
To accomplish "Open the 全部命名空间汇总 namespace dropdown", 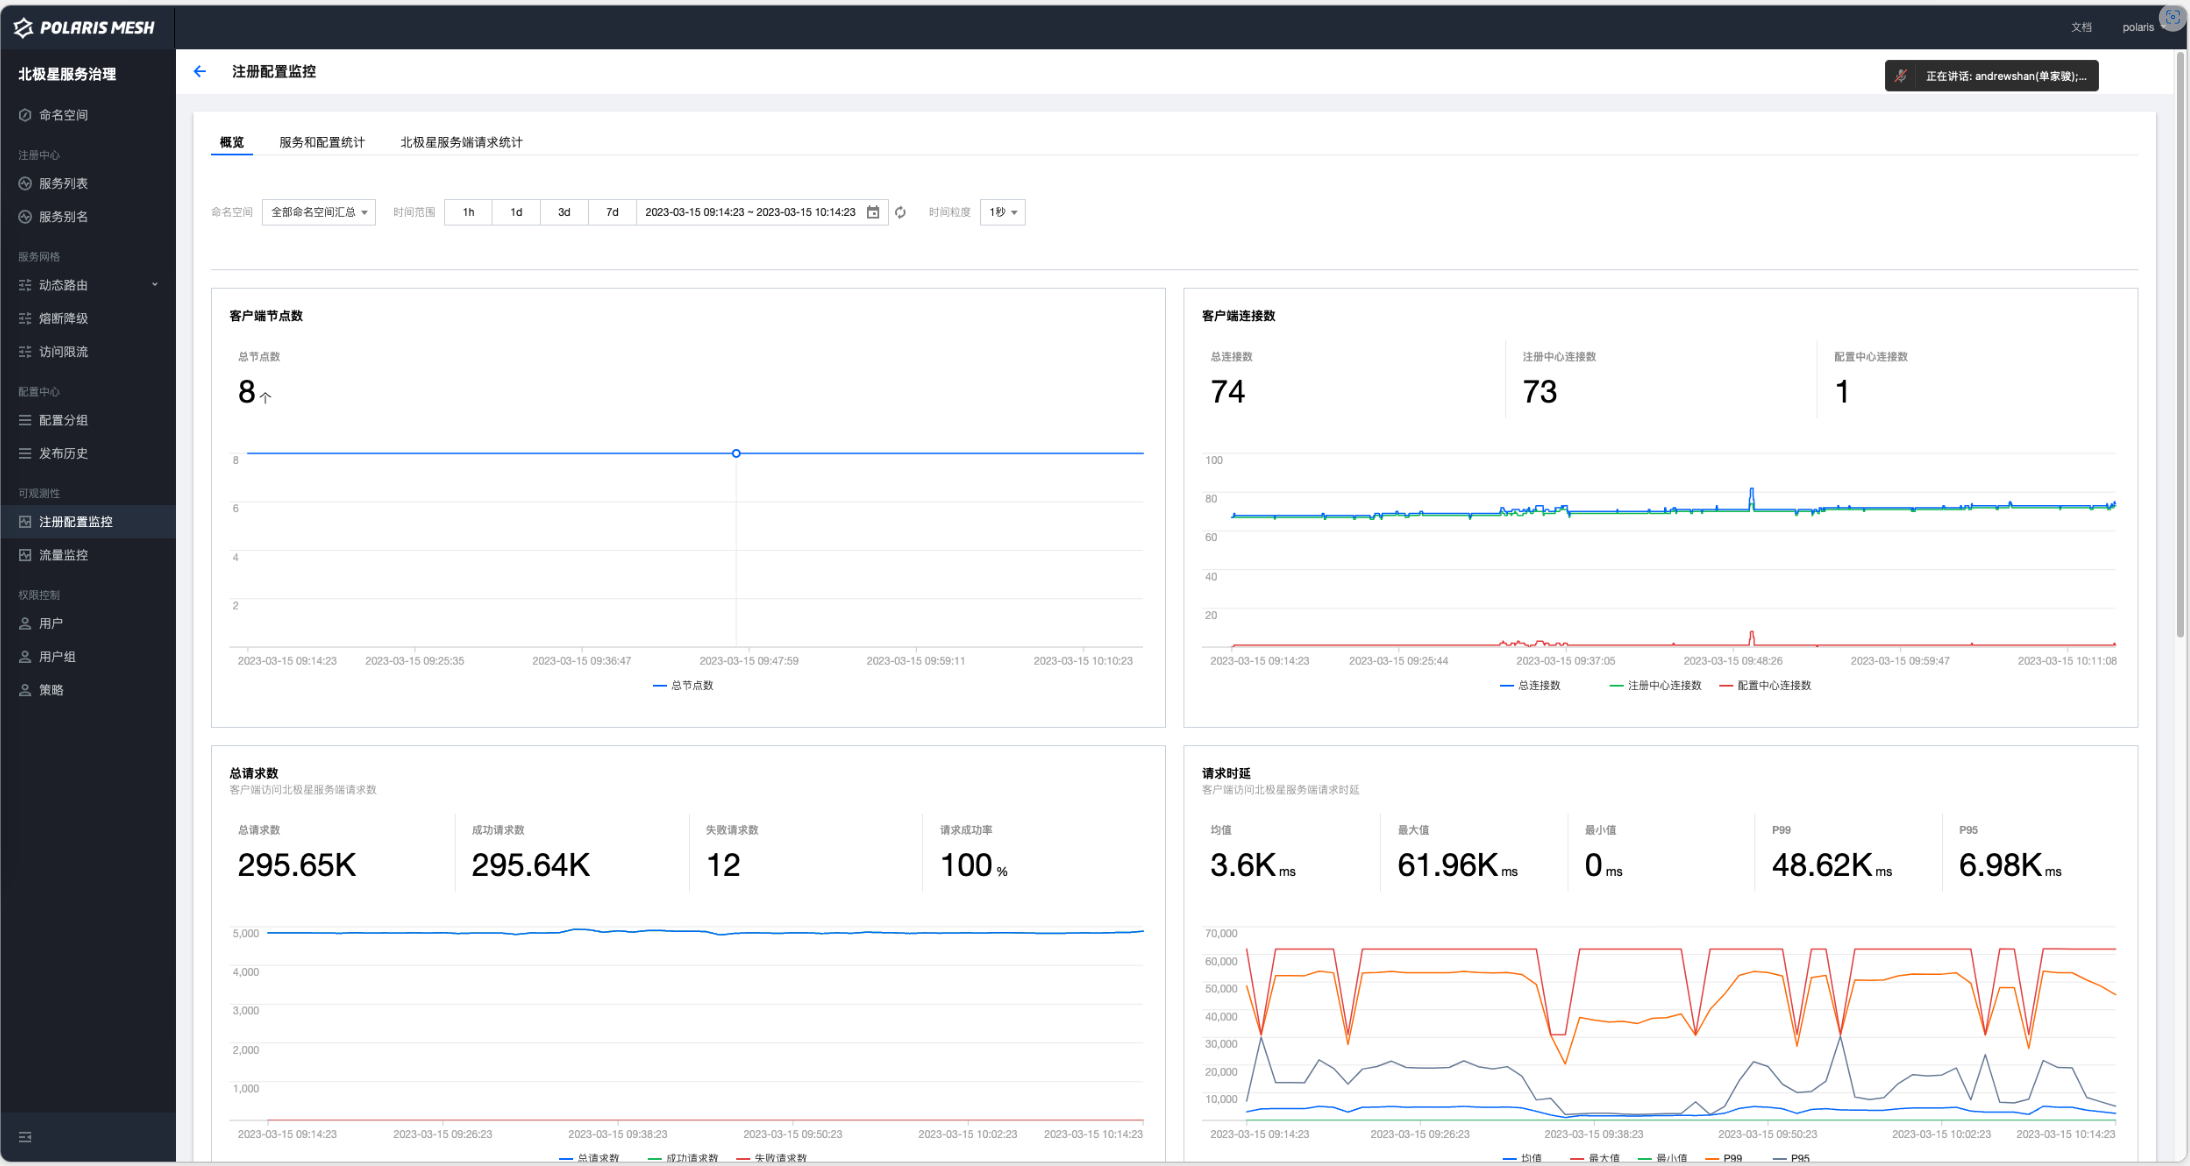I will 319,212.
